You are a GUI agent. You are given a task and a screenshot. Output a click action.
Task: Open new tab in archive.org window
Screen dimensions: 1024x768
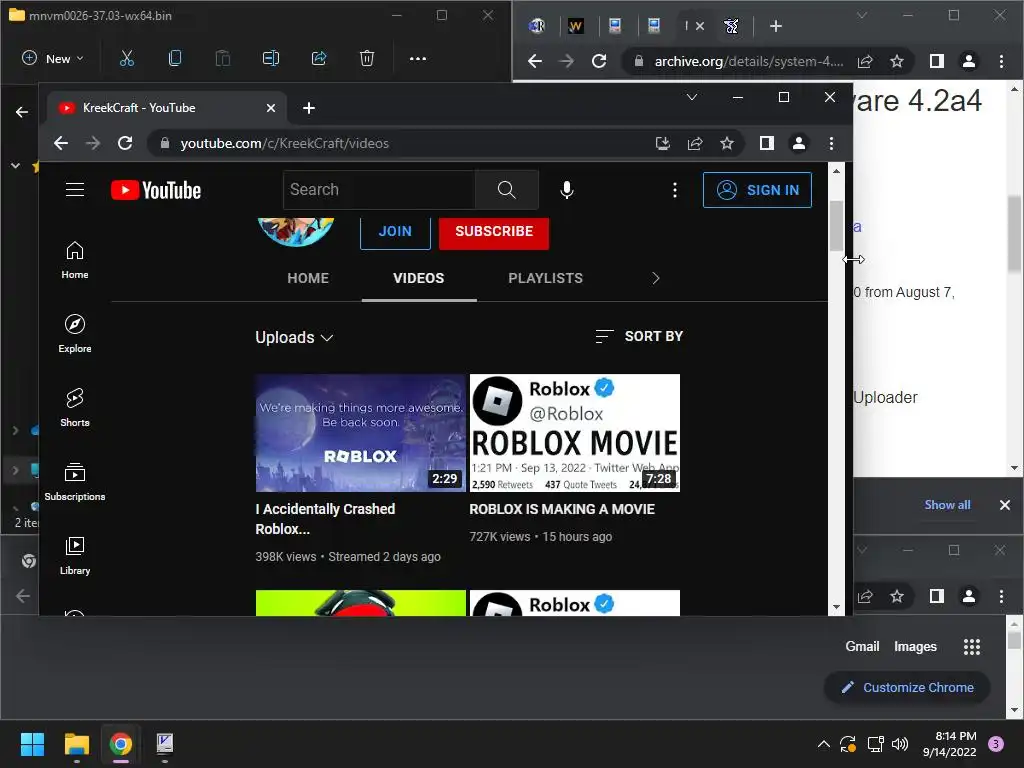(x=776, y=26)
